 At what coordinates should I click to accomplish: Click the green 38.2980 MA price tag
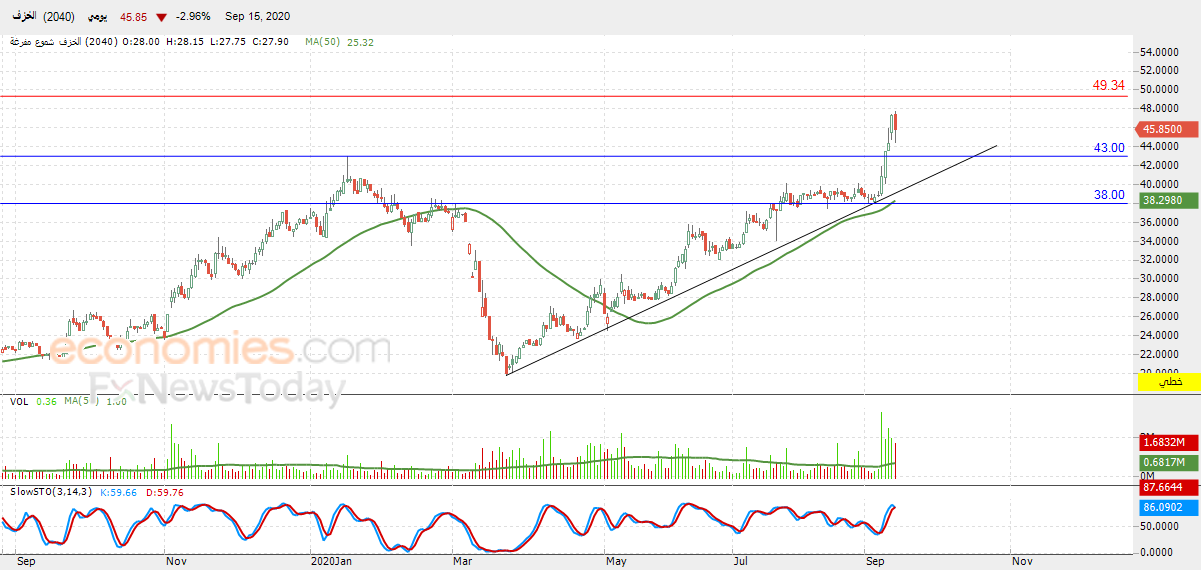(x=1167, y=200)
